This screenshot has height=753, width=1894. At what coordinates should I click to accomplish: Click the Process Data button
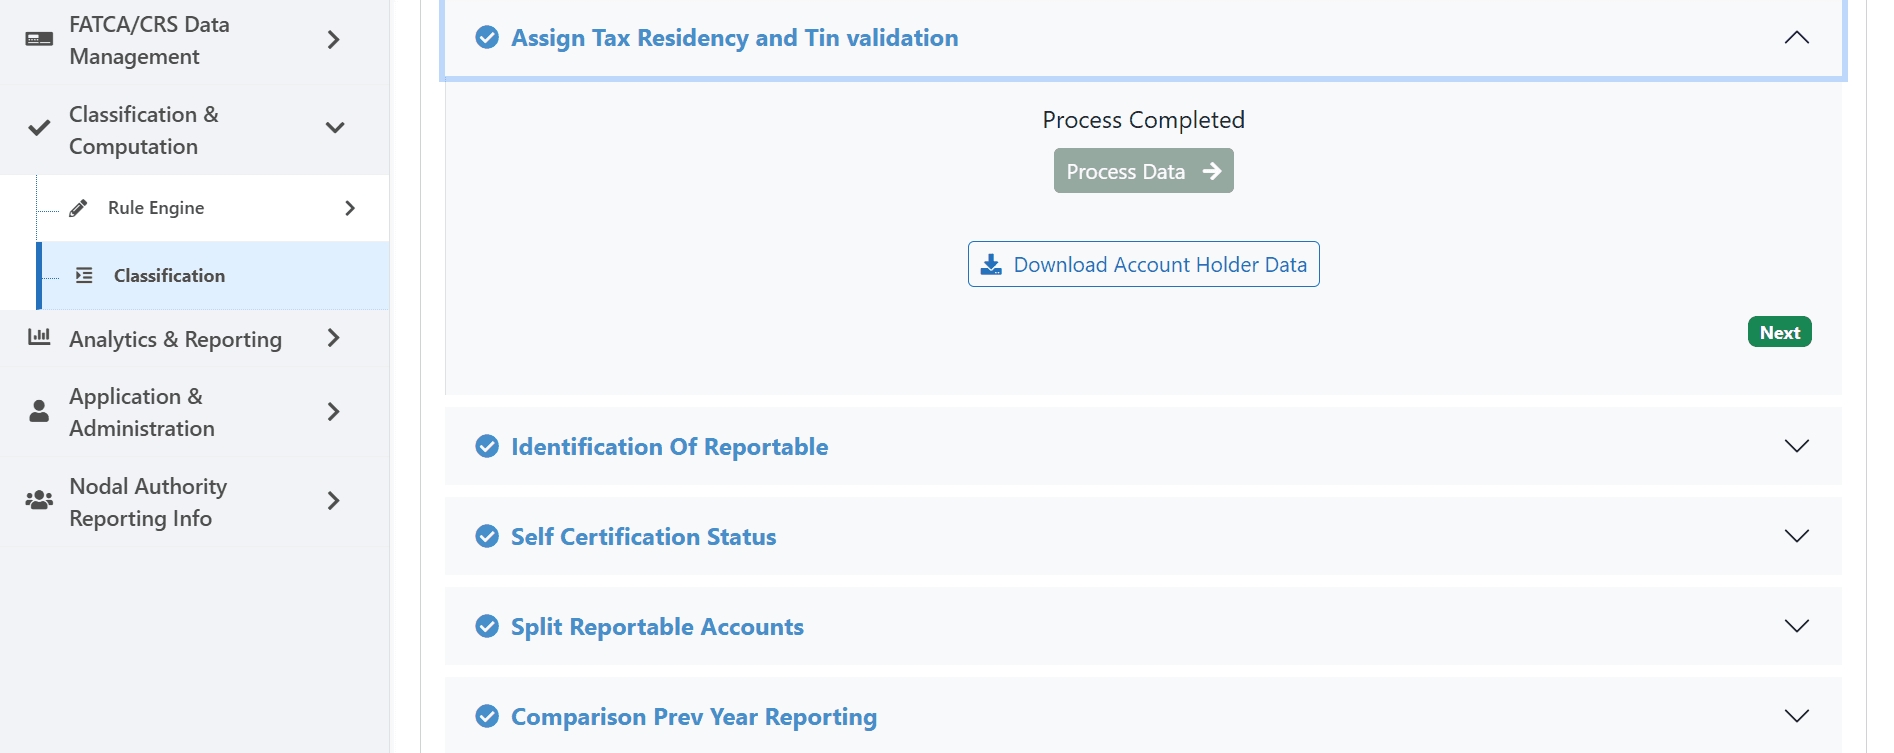coord(1143,171)
